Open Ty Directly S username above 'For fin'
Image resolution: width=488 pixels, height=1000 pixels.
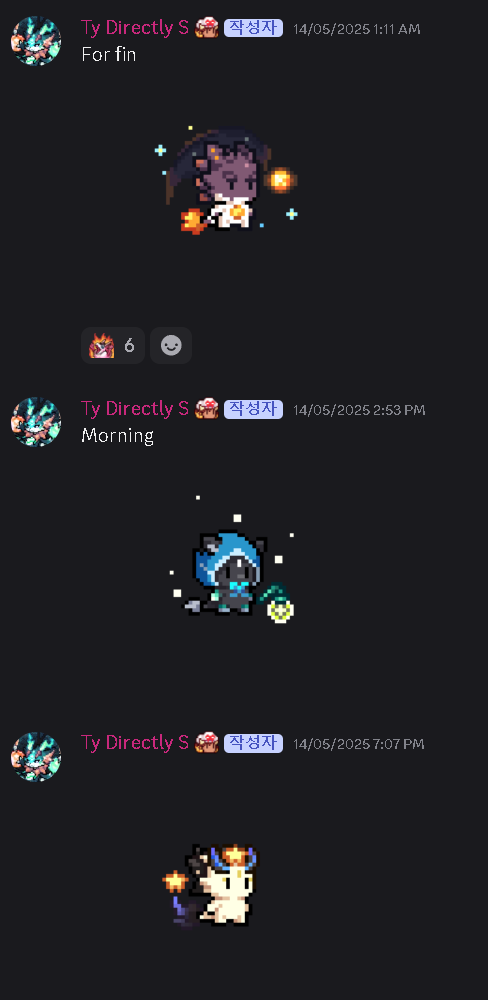(x=135, y=27)
